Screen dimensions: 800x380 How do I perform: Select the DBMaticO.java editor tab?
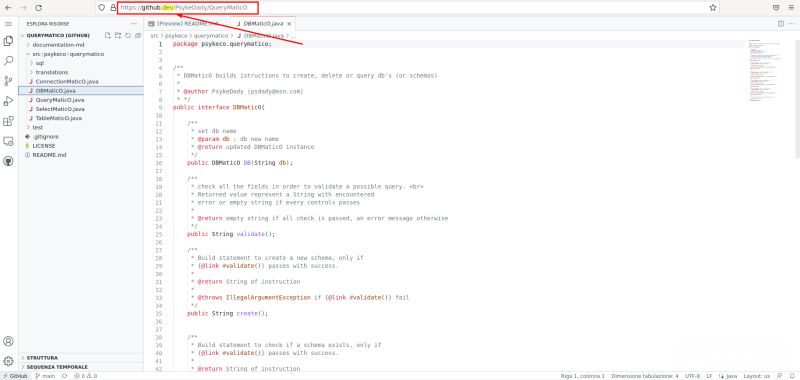click(x=263, y=24)
